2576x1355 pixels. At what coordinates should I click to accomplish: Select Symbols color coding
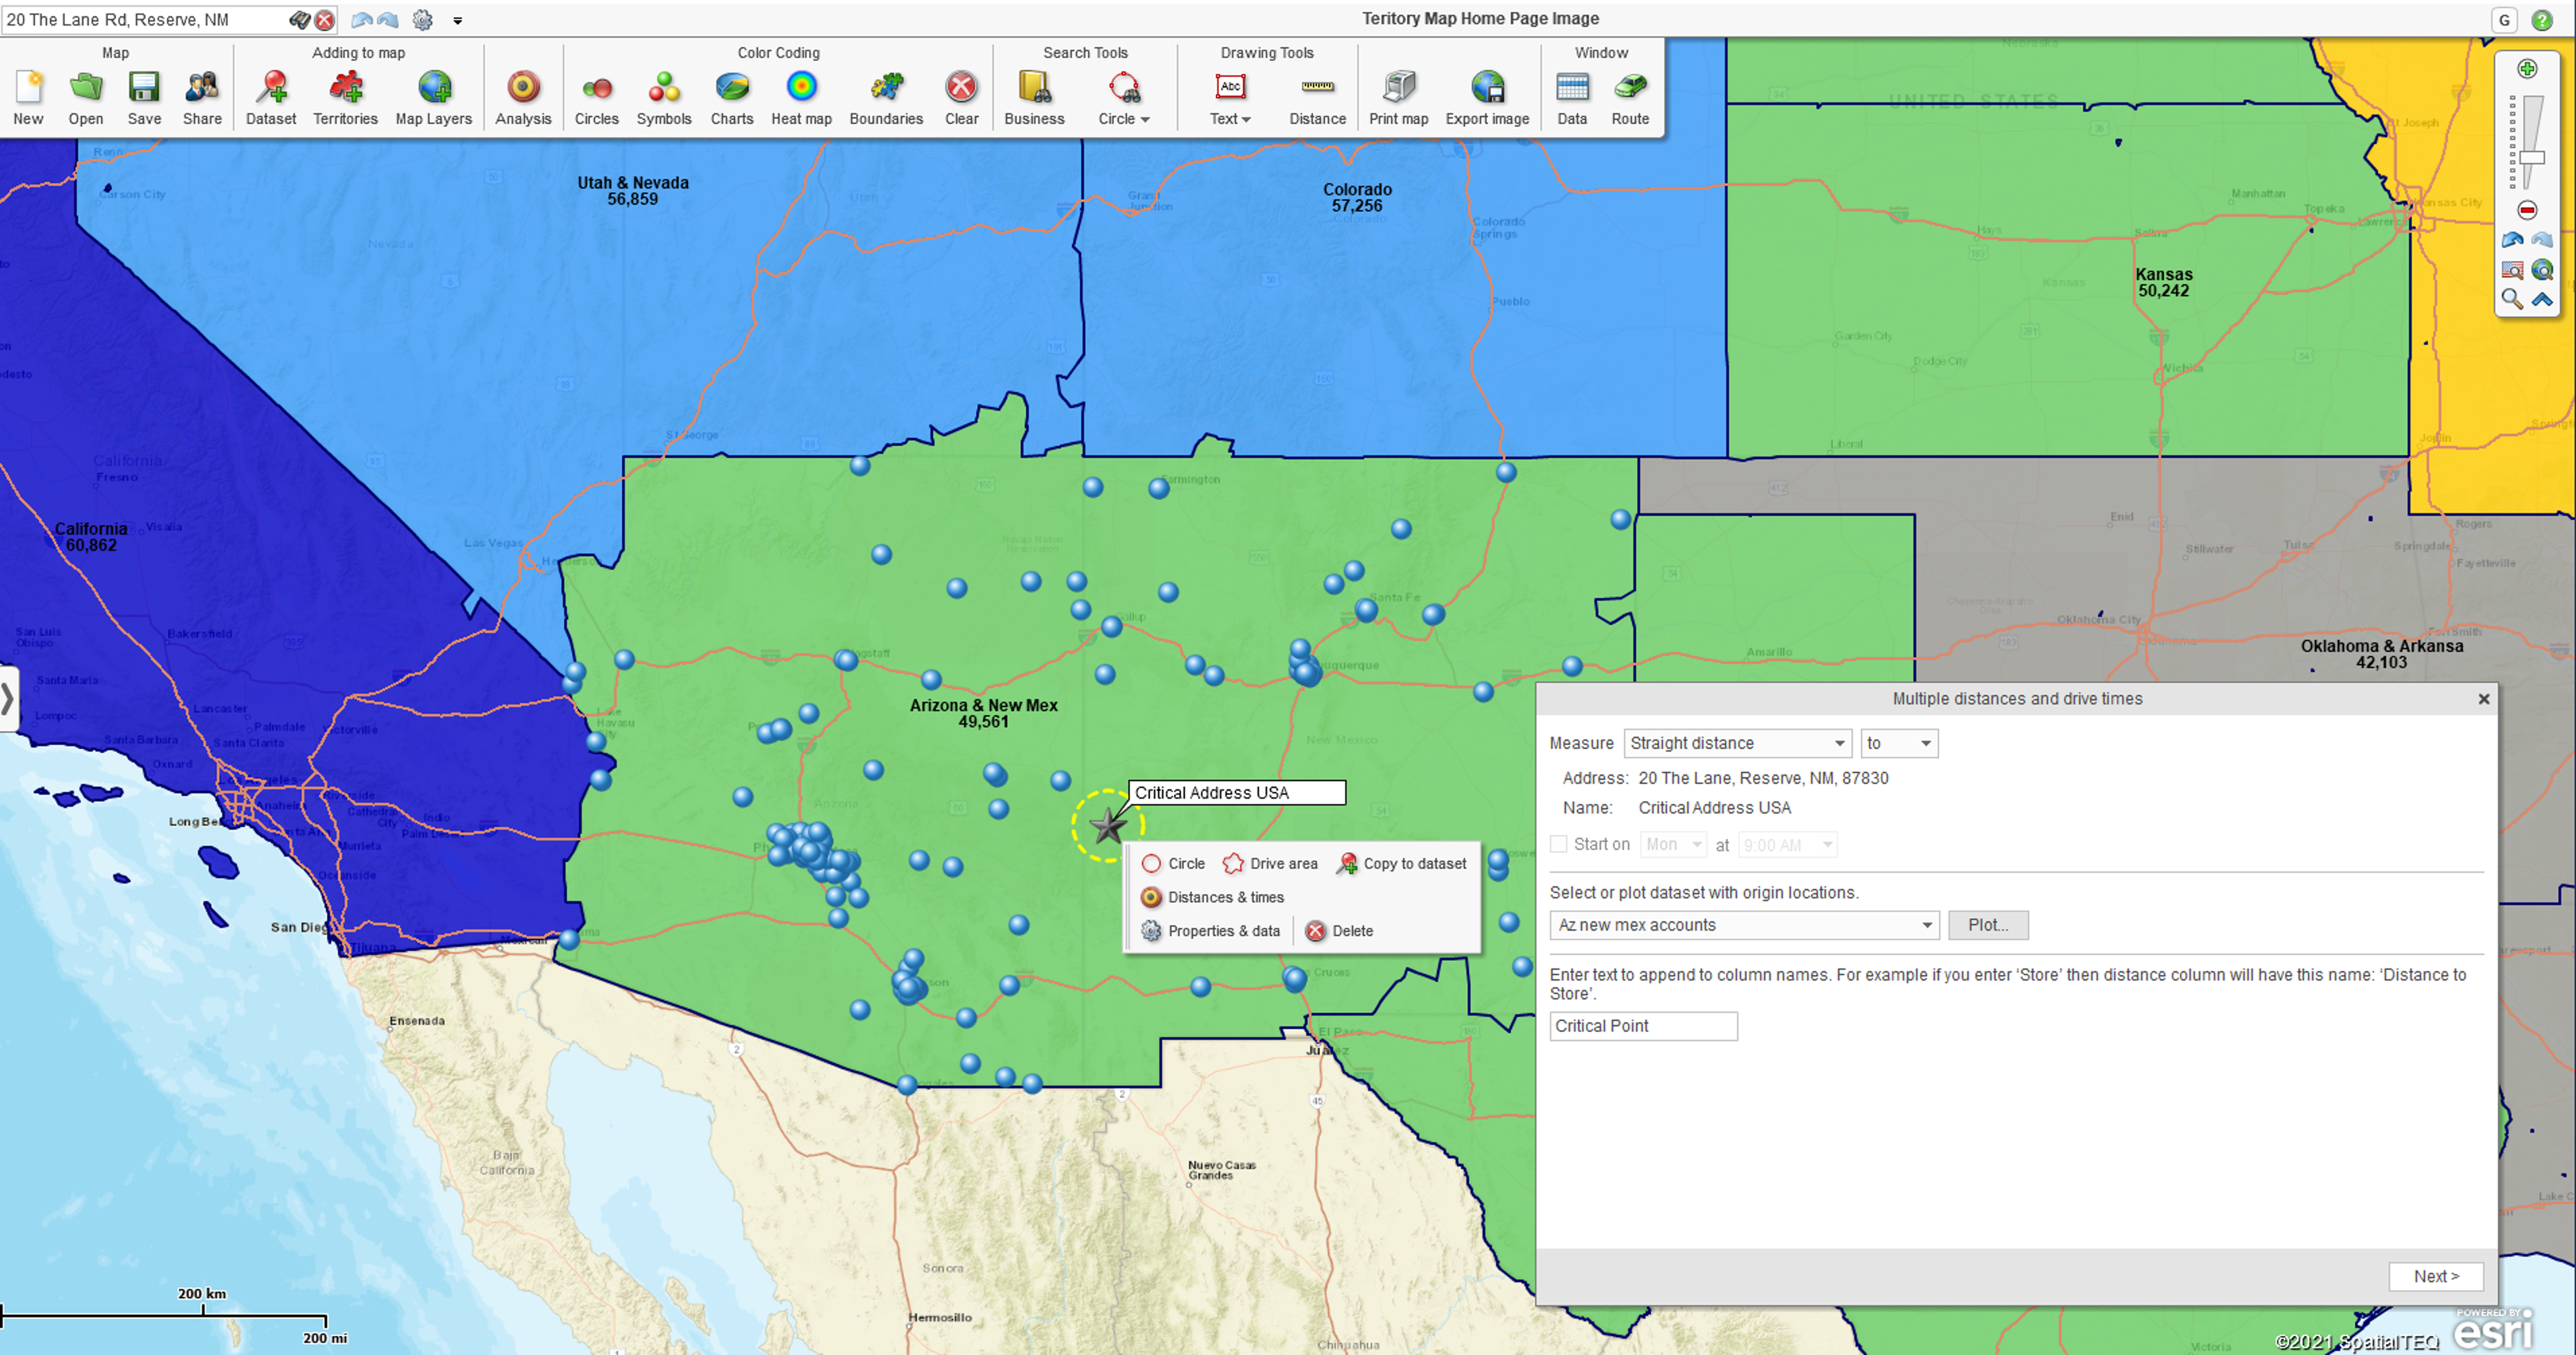(x=664, y=98)
